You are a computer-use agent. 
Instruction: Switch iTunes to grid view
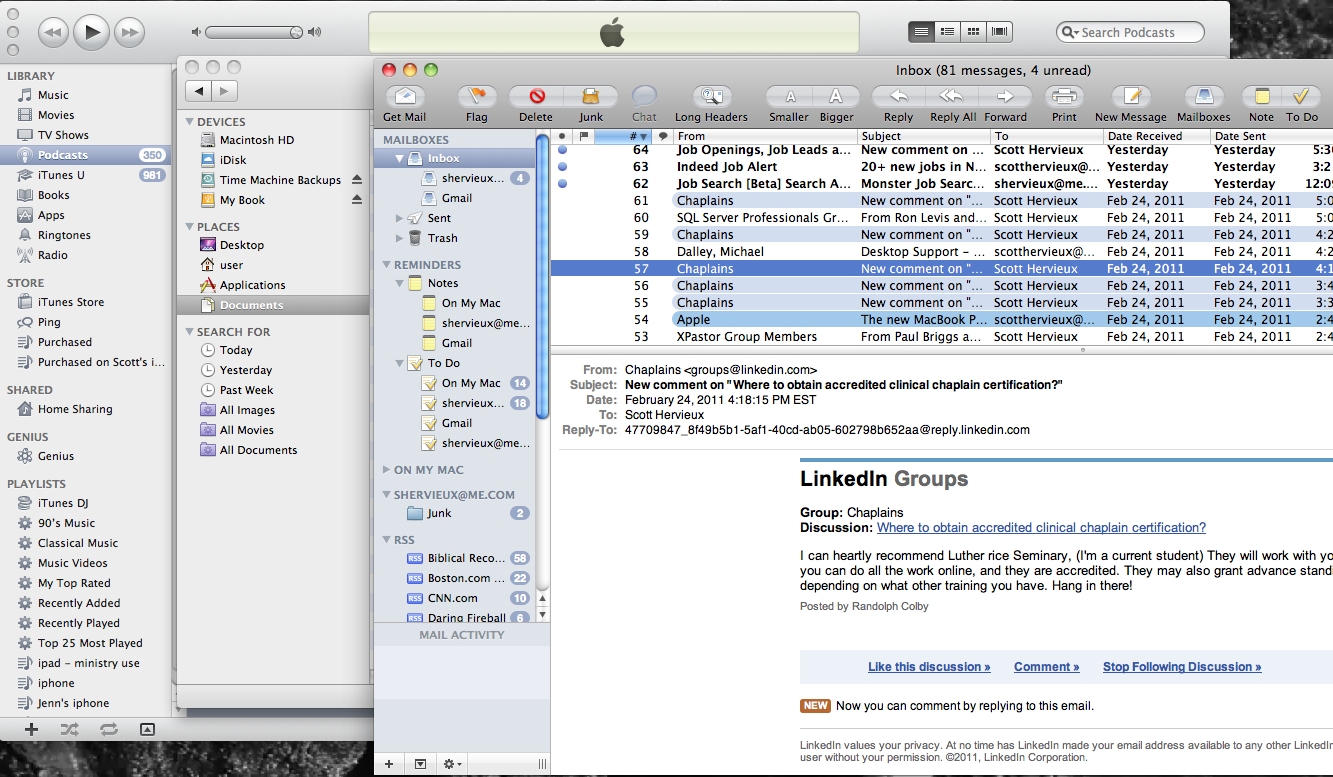pyautogui.click(x=973, y=32)
